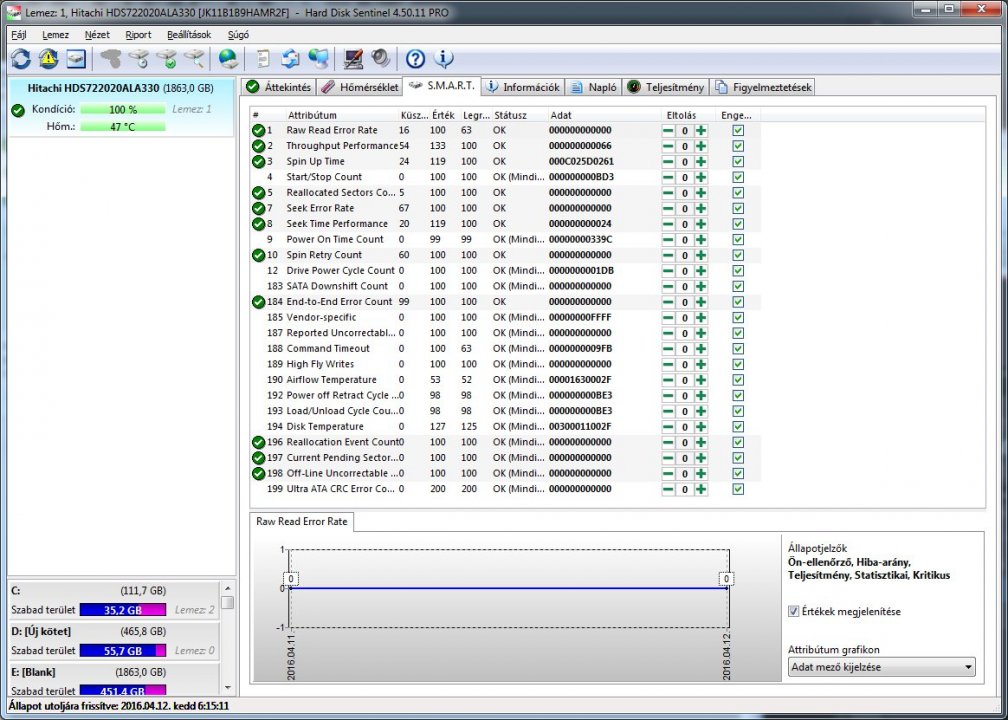This screenshot has width=1008, height=720.
Task: Click the document page toolbar icon
Action: point(262,59)
